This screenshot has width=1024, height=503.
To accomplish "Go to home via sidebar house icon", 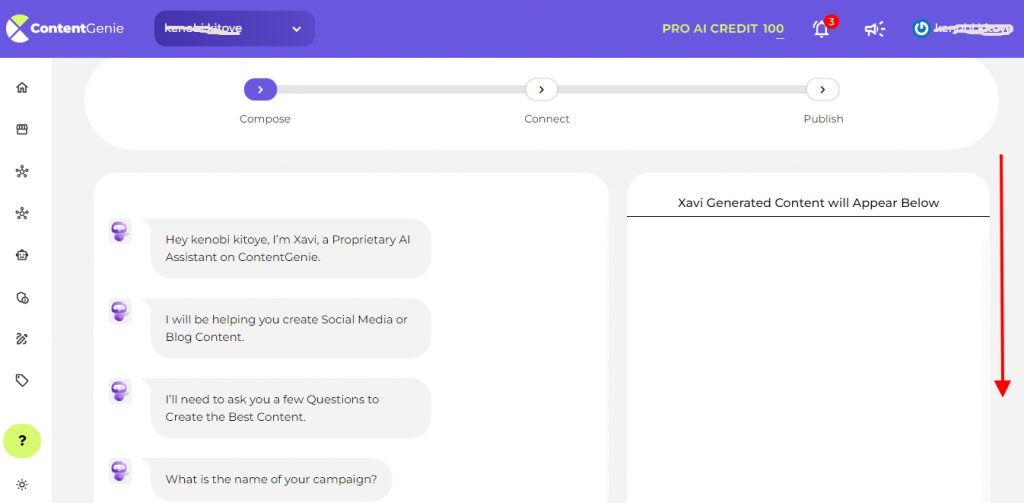I will (x=22, y=88).
